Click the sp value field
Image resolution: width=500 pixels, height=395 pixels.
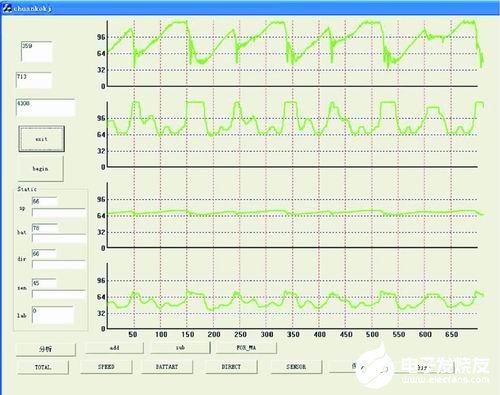45,201
